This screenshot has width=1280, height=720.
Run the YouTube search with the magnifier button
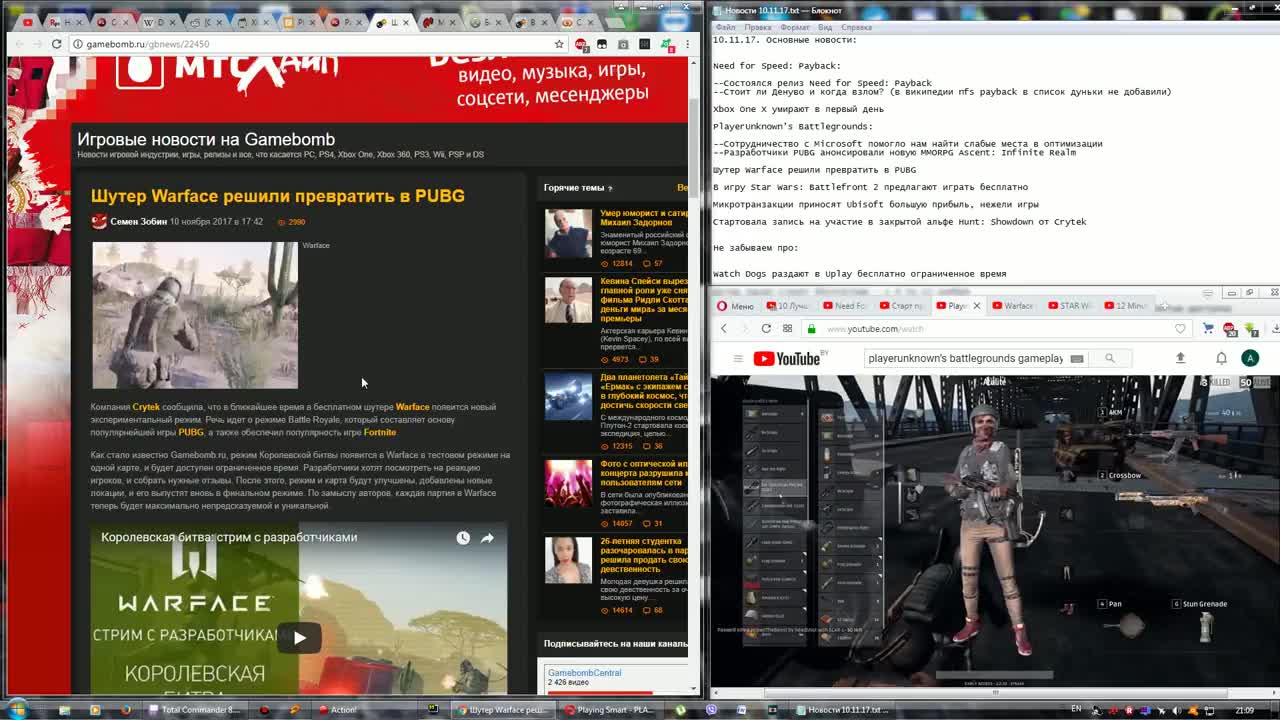pos(1109,358)
